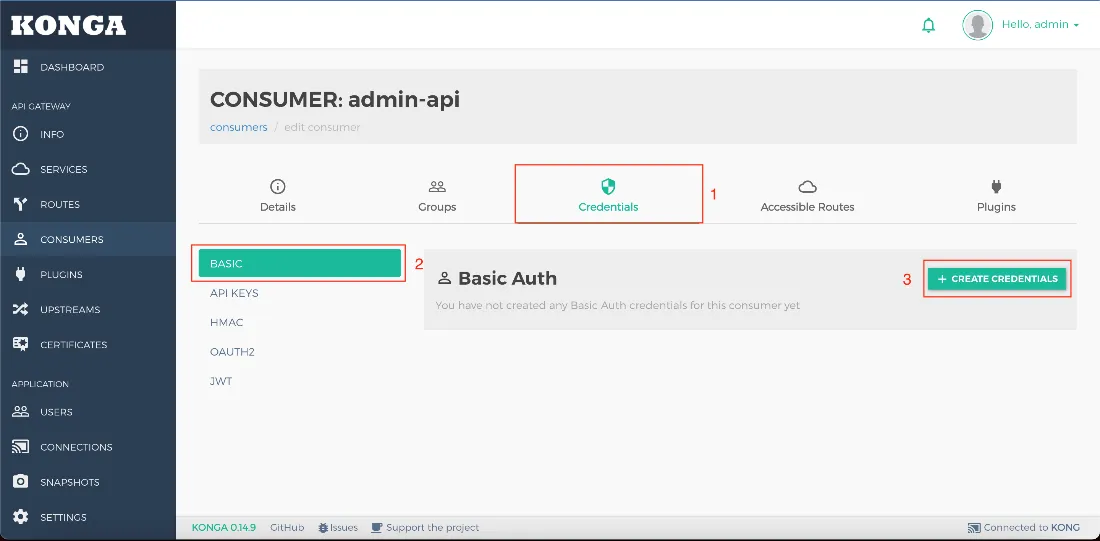Click the KONGA 0.14.9 version link
Image resolution: width=1100 pixels, height=541 pixels.
224,528
